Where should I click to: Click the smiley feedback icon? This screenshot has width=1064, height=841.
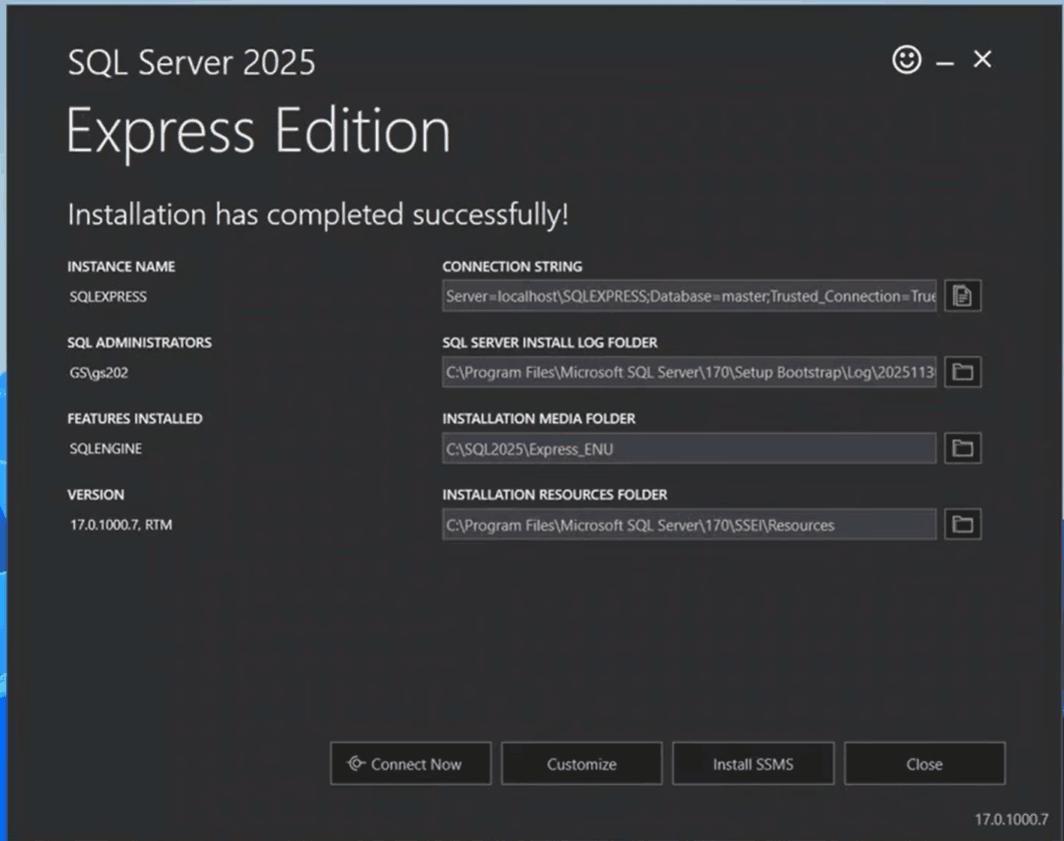907,59
